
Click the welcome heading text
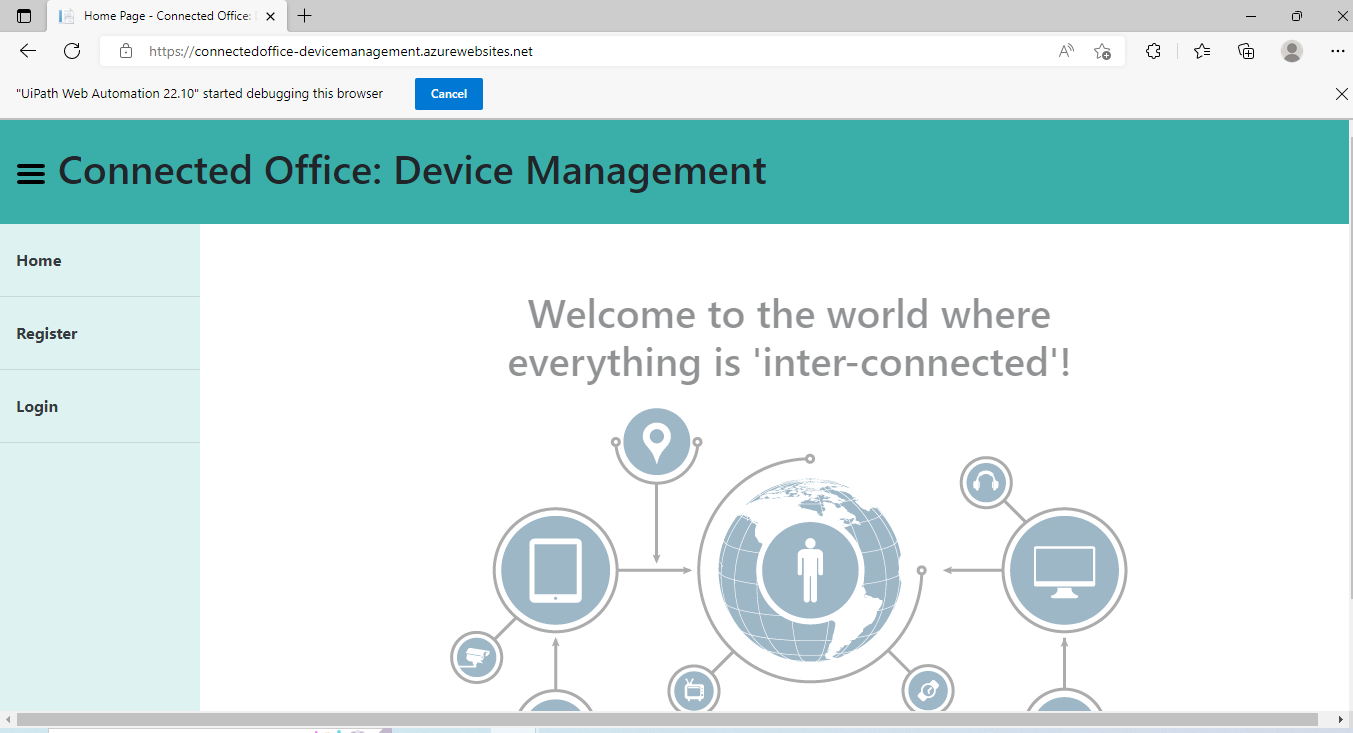pyautogui.click(x=789, y=338)
